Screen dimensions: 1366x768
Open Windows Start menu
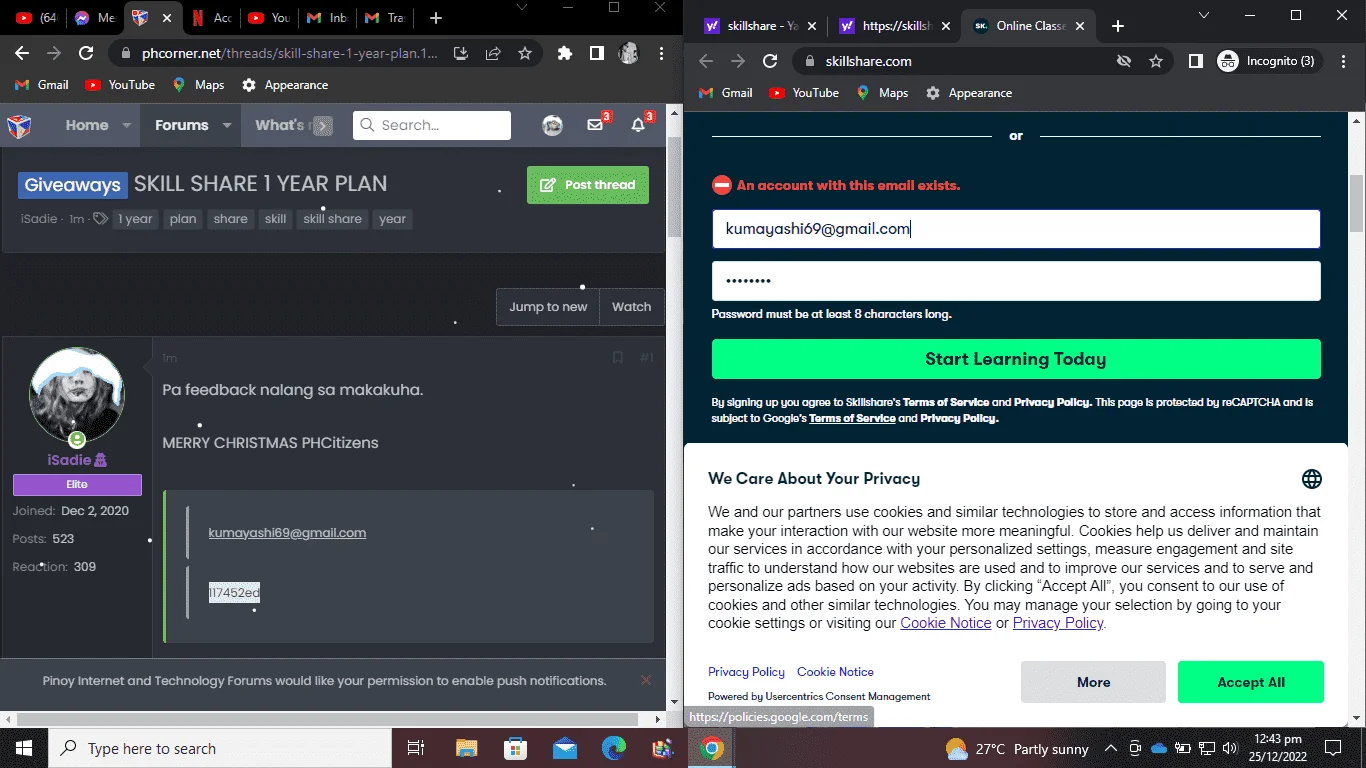coord(23,748)
